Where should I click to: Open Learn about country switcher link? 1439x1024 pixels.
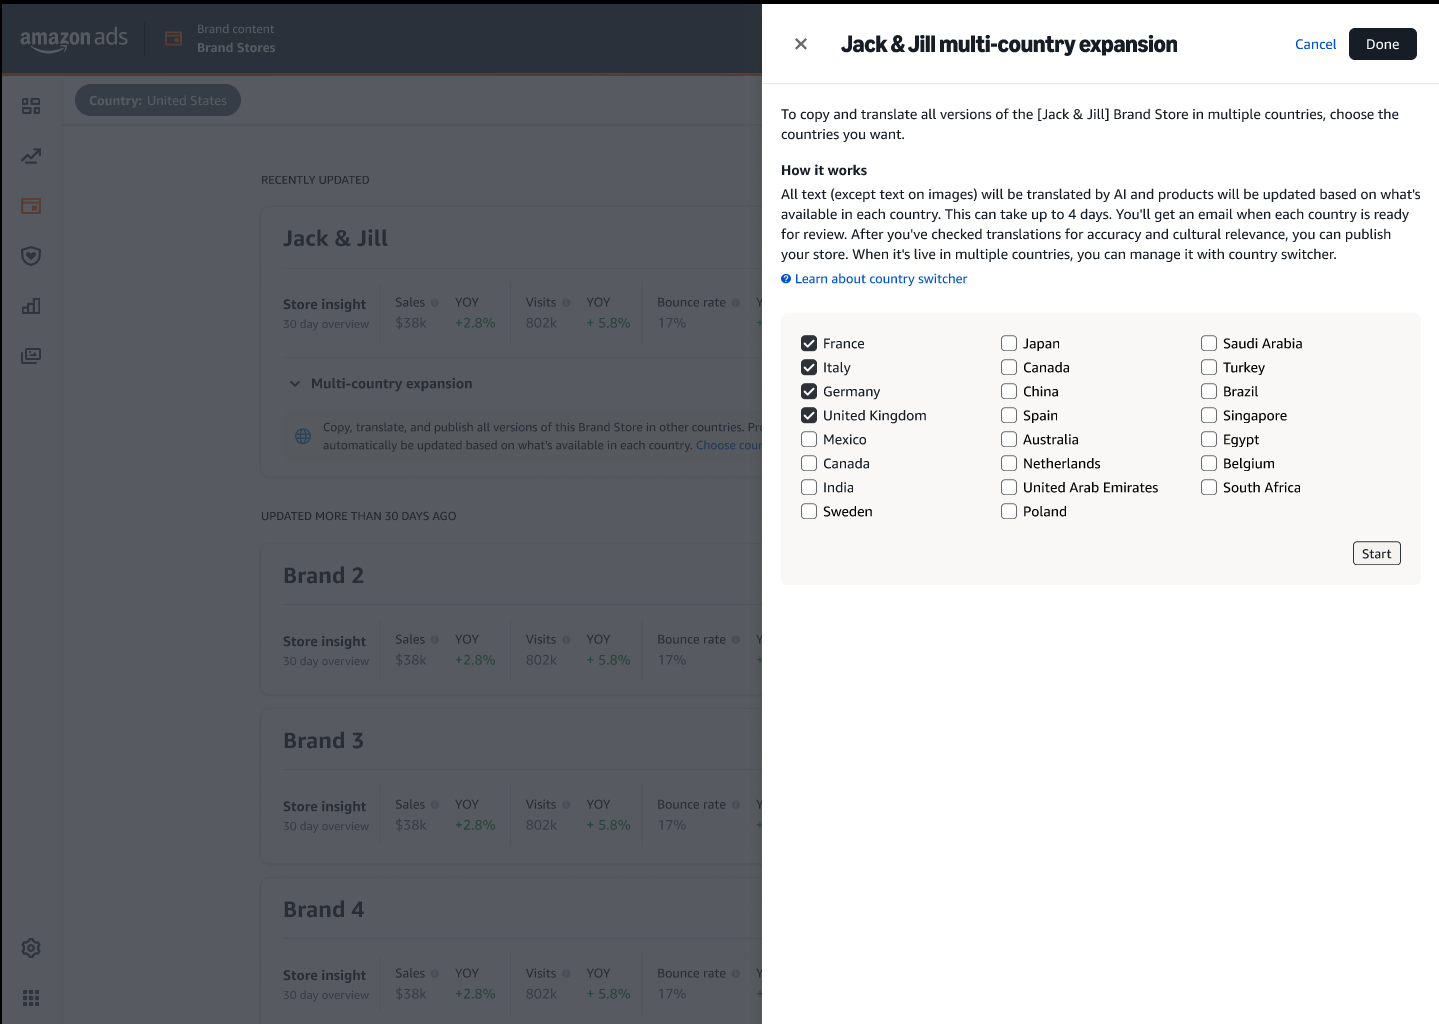coord(881,279)
